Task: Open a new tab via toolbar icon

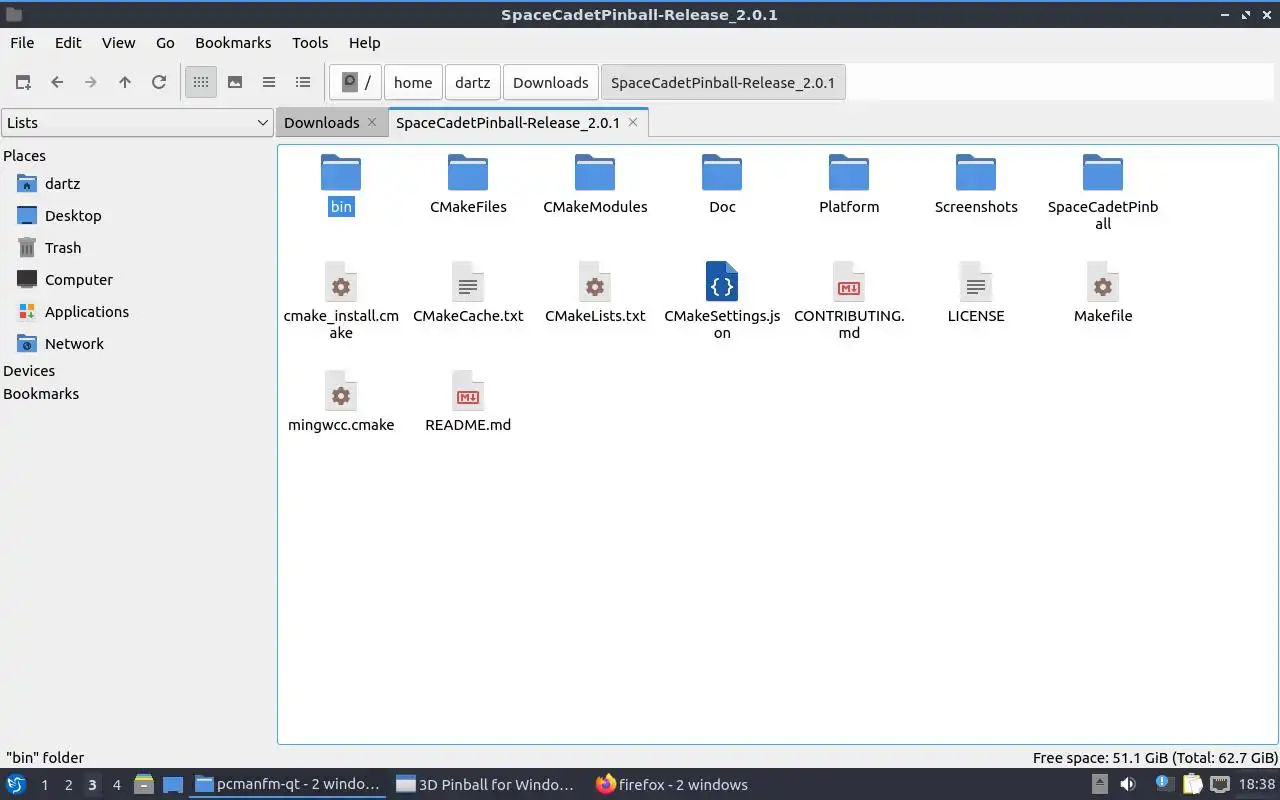Action: coord(23,82)
